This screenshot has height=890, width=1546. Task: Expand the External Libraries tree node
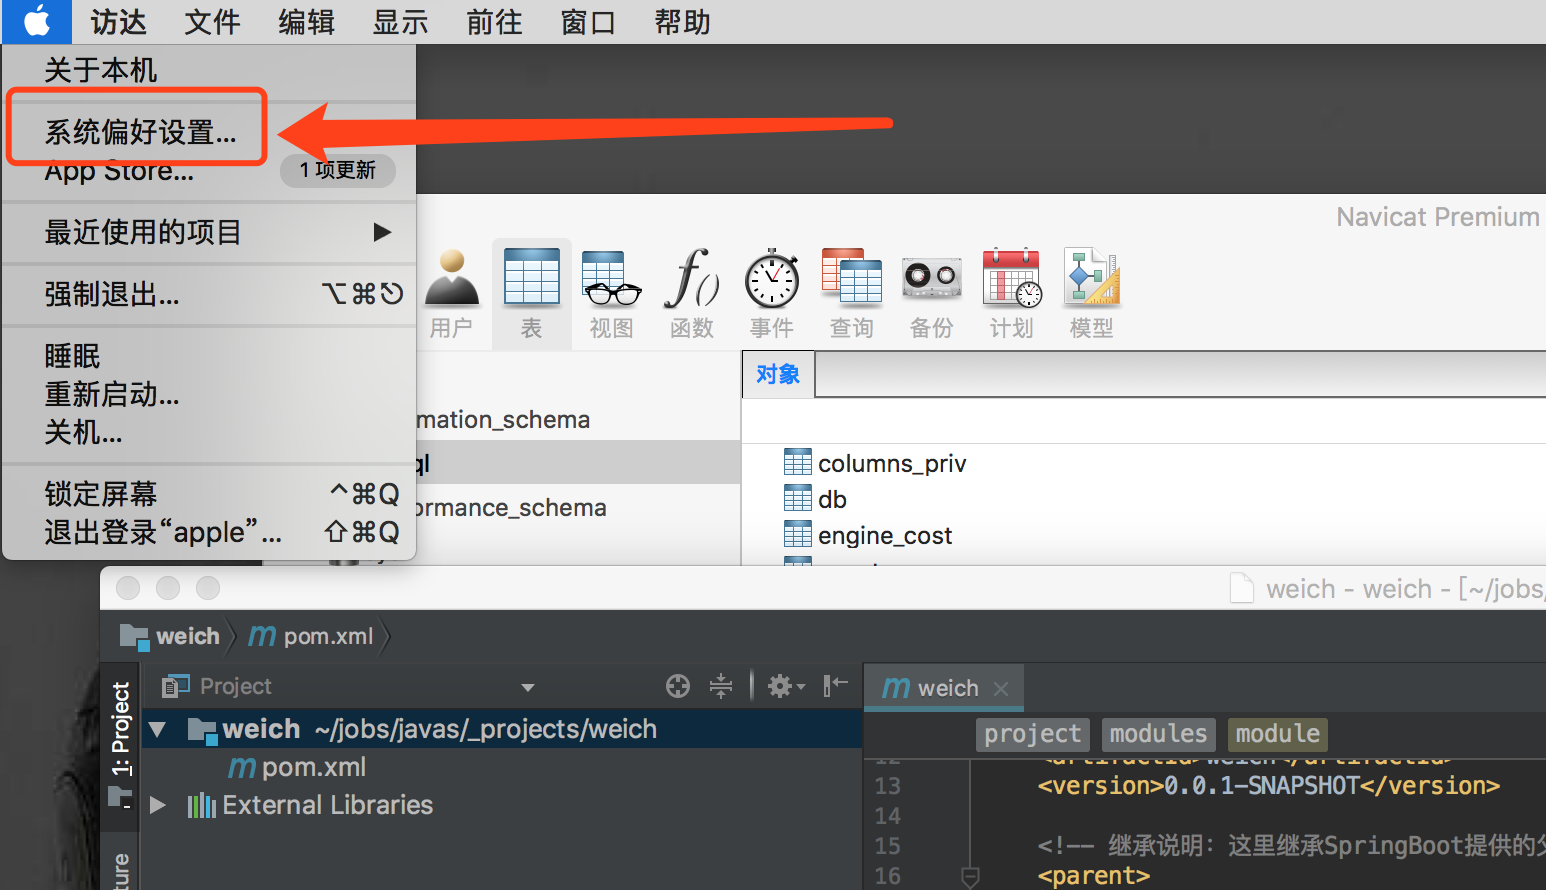[x=158, y=805]
